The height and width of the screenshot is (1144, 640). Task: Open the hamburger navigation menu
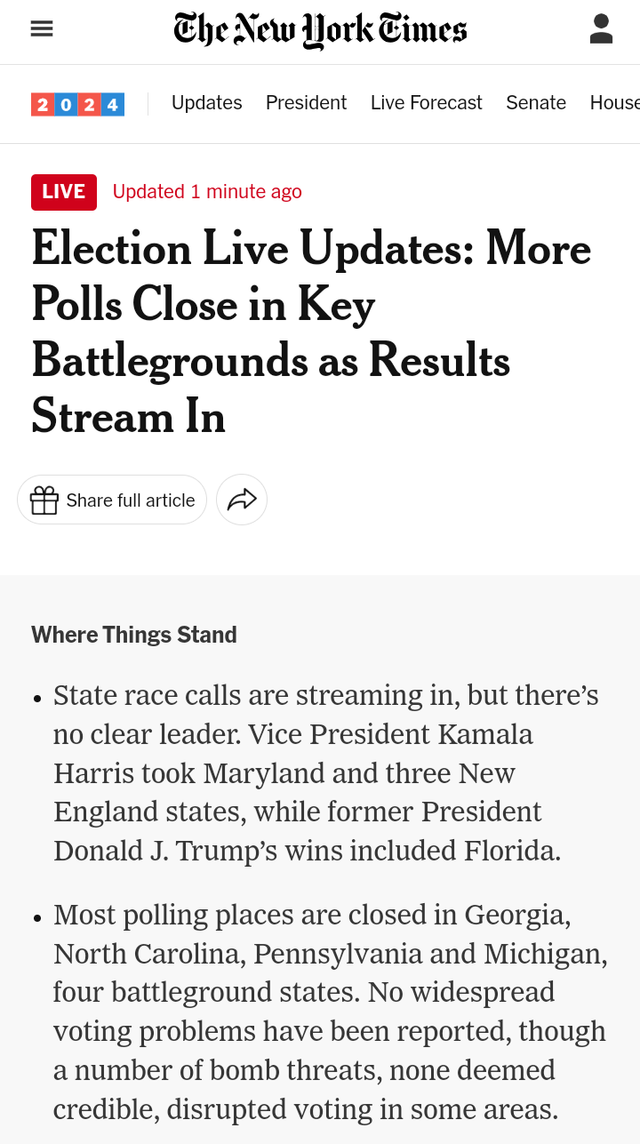(x=41, y=29)
